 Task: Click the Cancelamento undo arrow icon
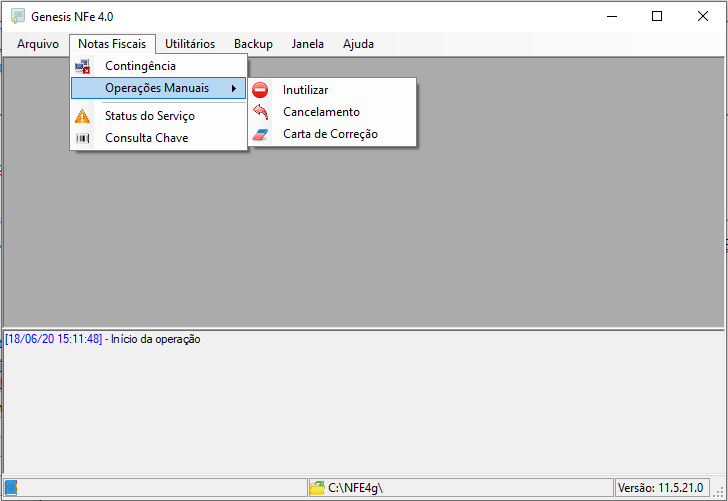(x=260, y=112)
